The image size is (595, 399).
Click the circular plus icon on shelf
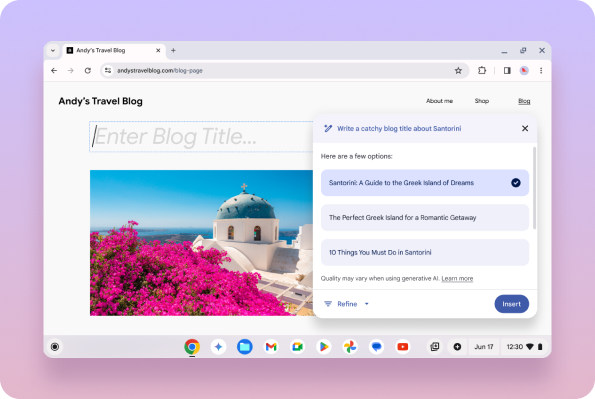(457, 347)
